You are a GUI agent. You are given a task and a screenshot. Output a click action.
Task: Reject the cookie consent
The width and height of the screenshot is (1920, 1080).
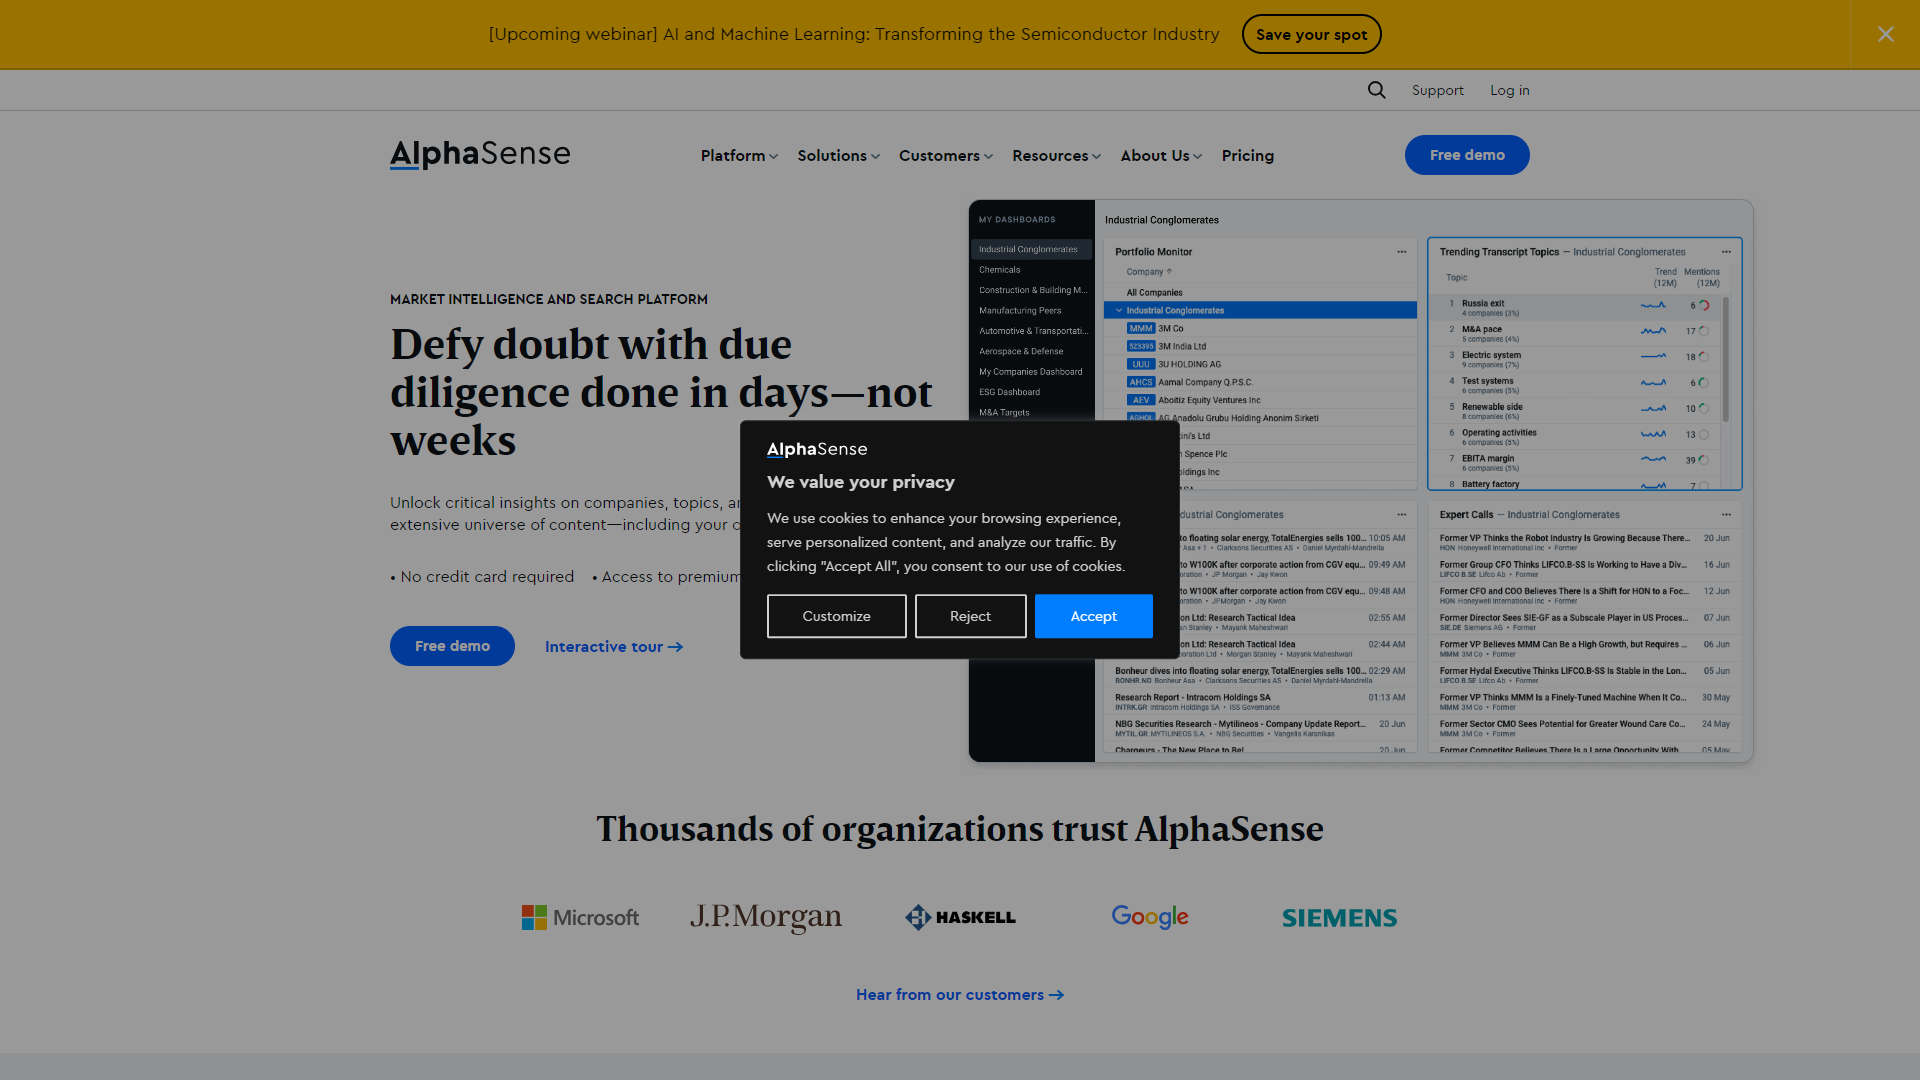(970, 616)
